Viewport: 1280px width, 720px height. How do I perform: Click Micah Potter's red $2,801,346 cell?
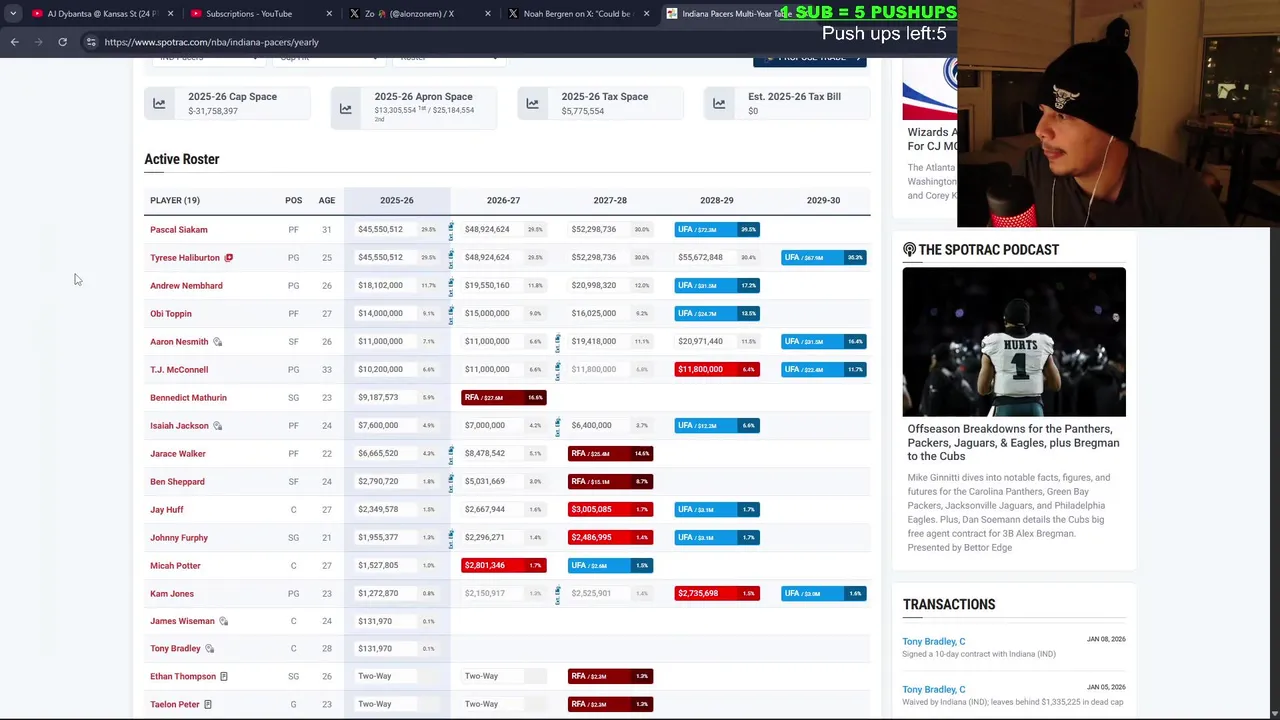click(504, 566)
